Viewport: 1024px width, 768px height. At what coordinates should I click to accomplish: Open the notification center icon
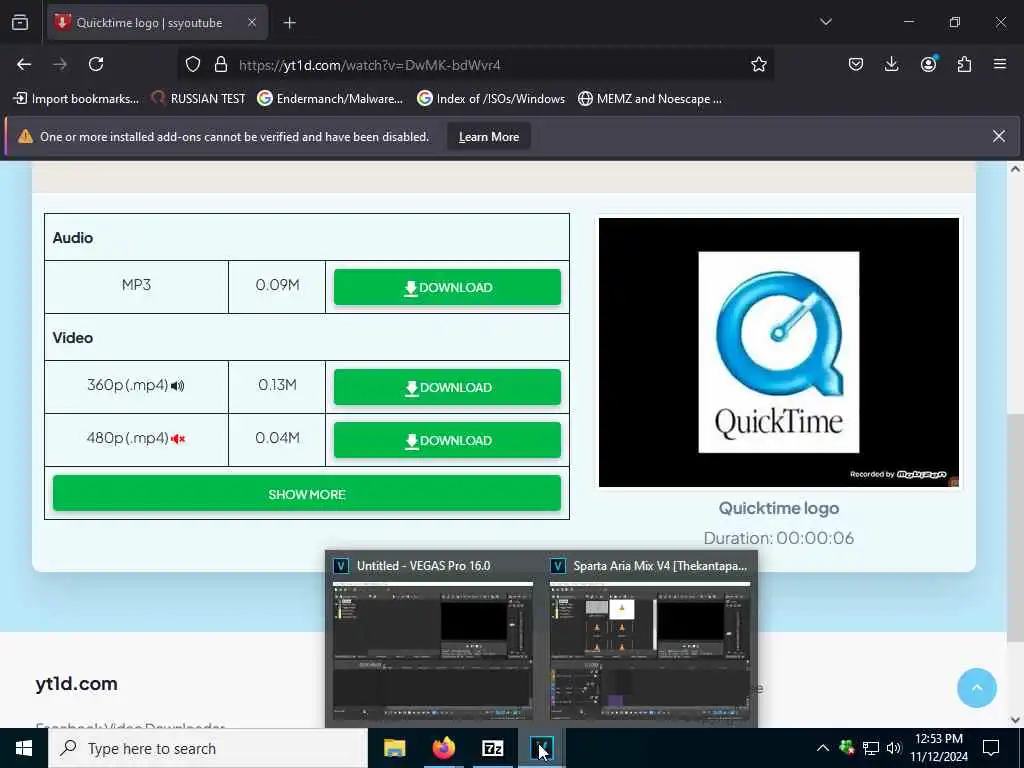991,748
